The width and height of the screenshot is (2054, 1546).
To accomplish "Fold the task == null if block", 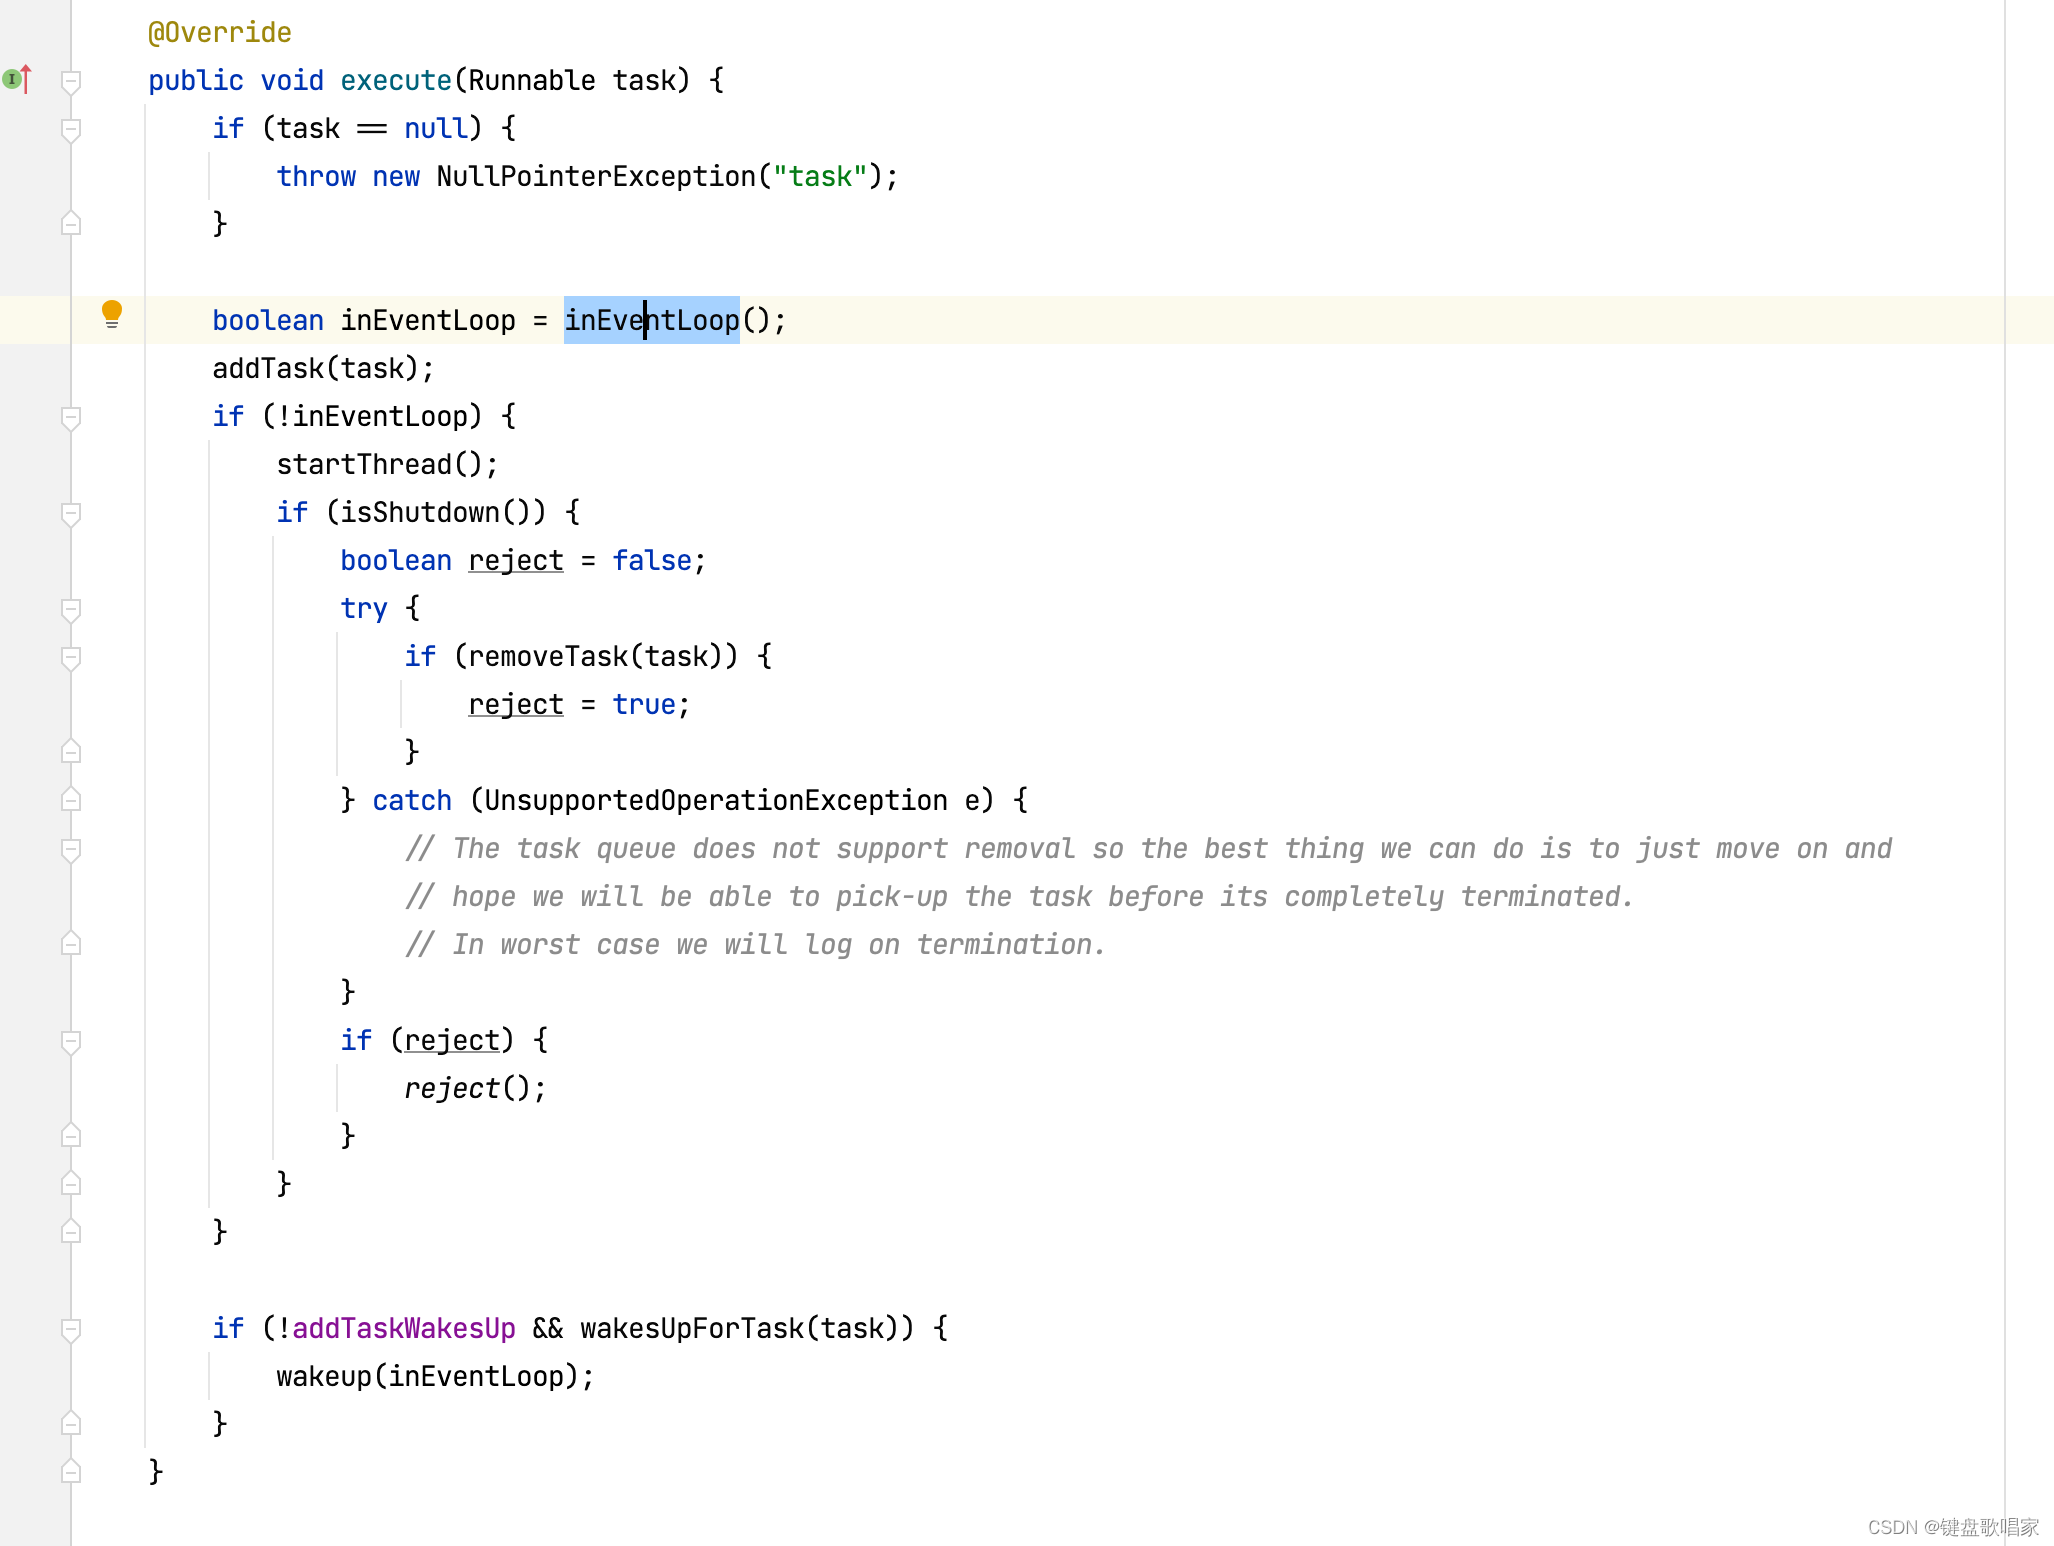I will point(71,129).
